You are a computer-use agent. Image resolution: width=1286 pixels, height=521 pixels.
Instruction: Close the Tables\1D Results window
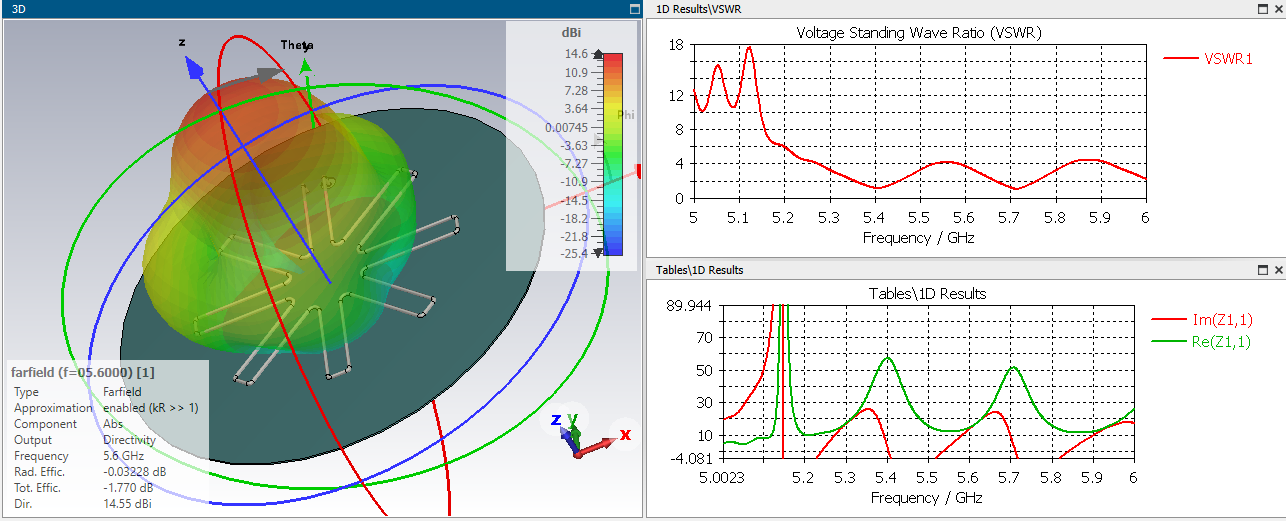tap(1278, 270)
